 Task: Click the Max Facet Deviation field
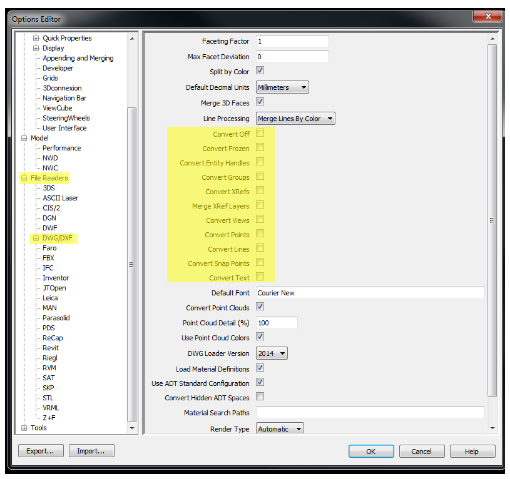coord(292,56)
